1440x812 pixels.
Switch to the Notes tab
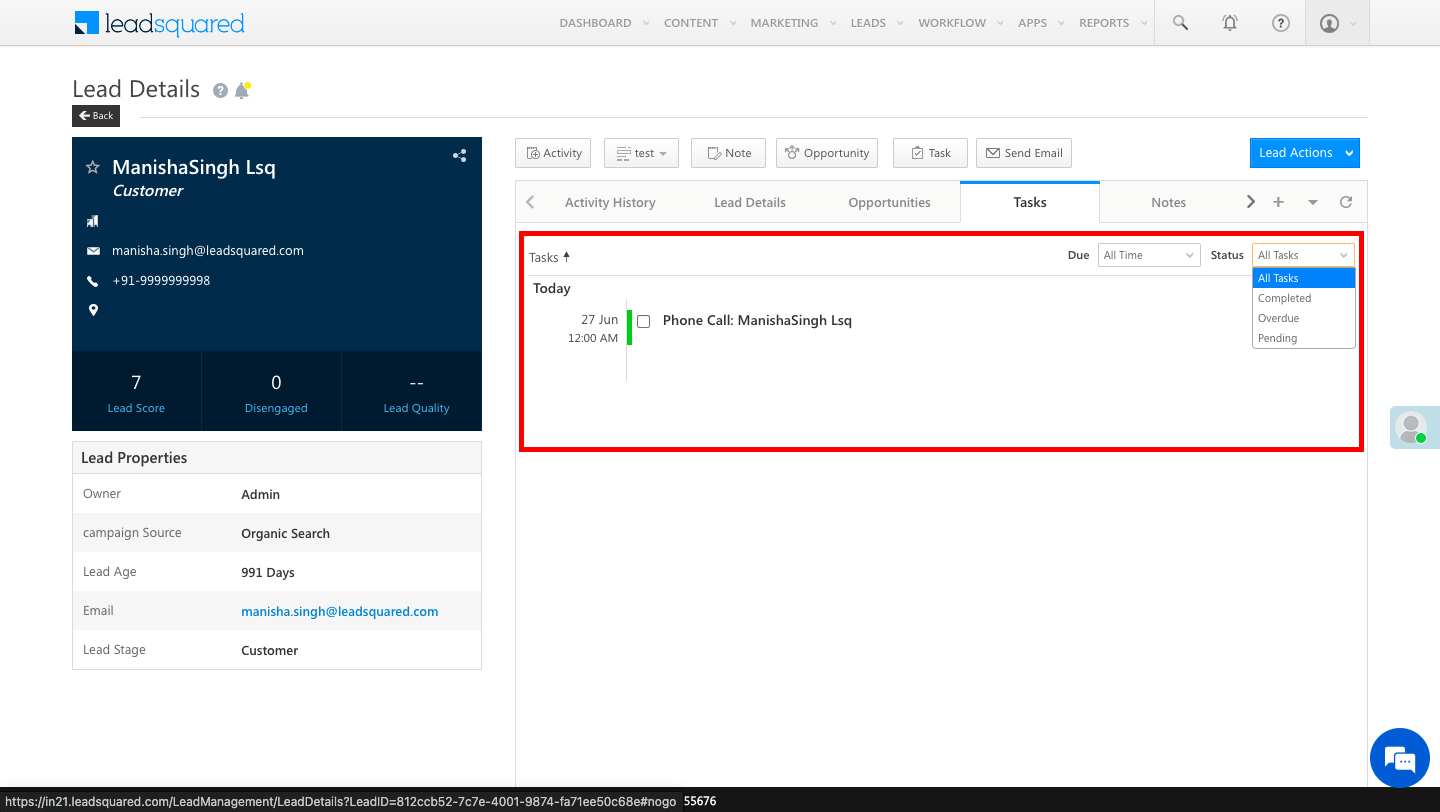(x=1168, y=202)
